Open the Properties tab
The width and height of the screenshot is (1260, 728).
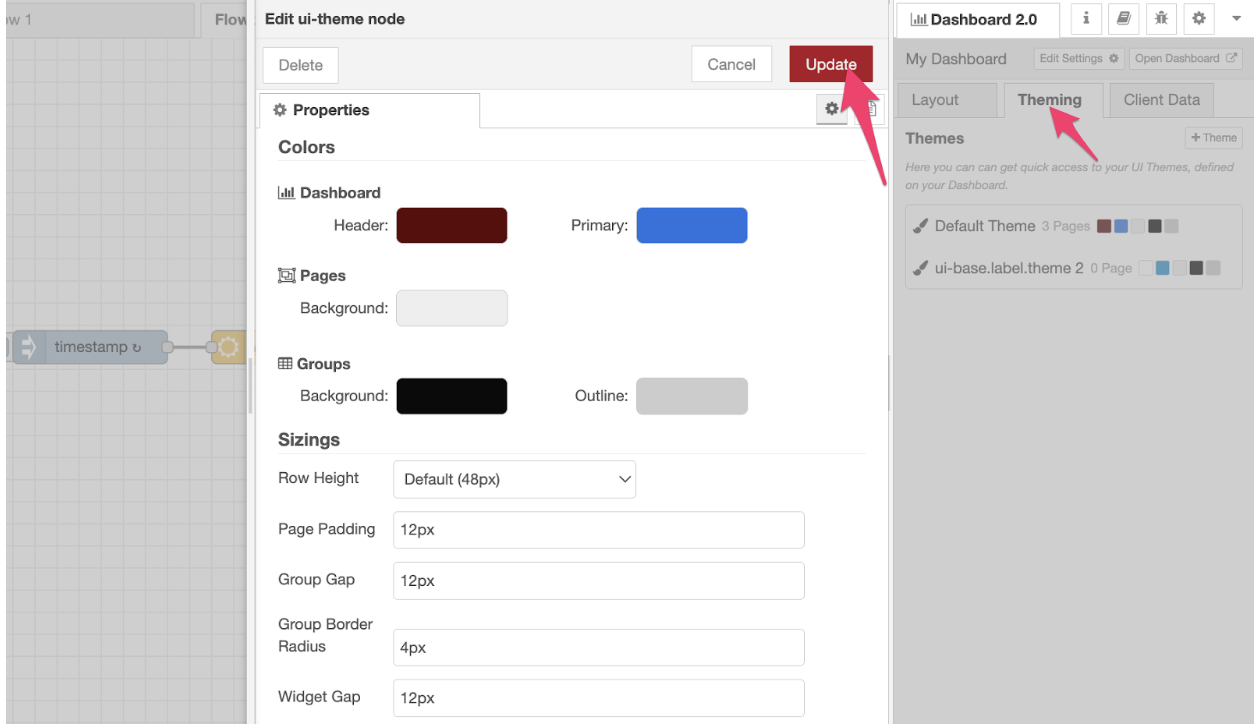369,110
